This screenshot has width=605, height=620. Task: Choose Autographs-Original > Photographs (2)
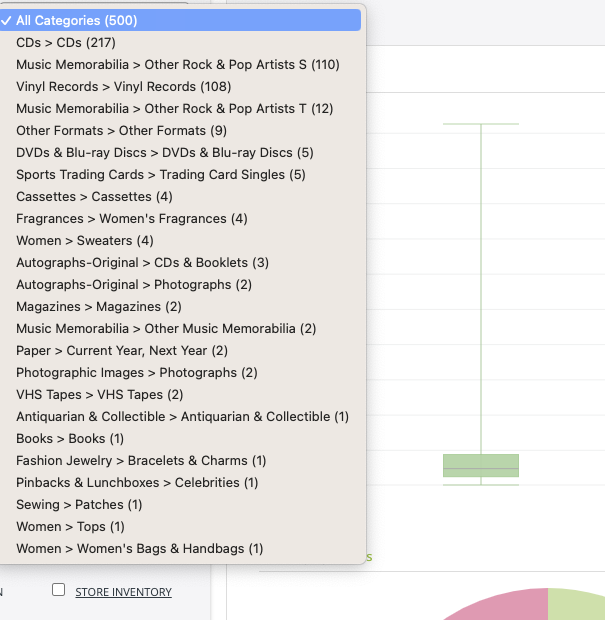tap(180, 285)
